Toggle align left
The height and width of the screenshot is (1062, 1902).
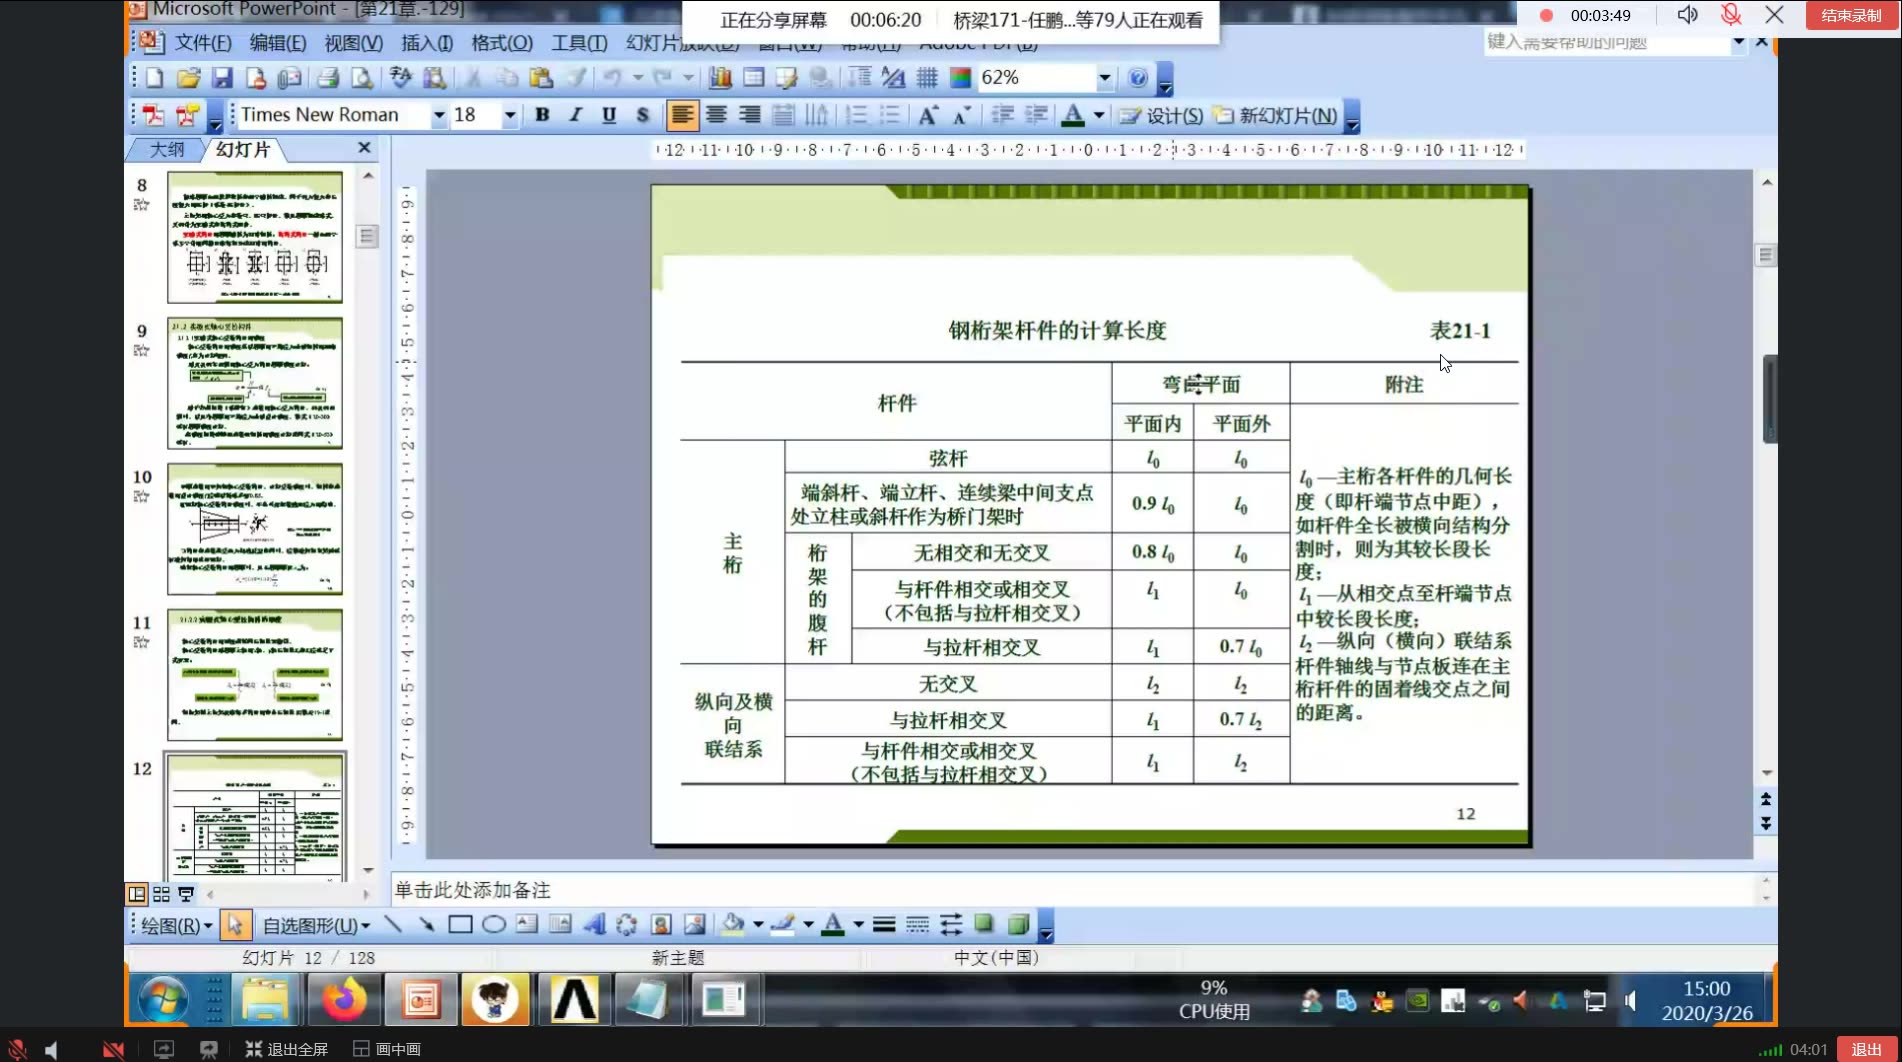tap(682, 115)
